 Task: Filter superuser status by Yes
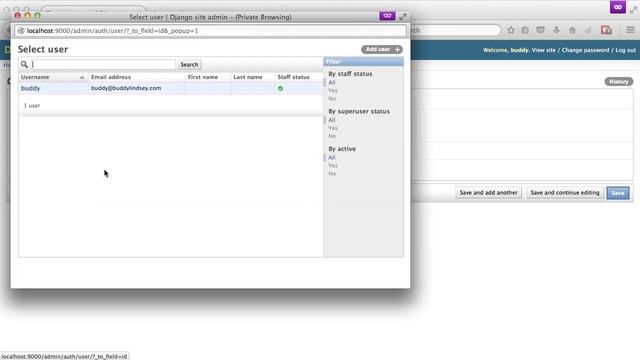click(x=333, y=128)
